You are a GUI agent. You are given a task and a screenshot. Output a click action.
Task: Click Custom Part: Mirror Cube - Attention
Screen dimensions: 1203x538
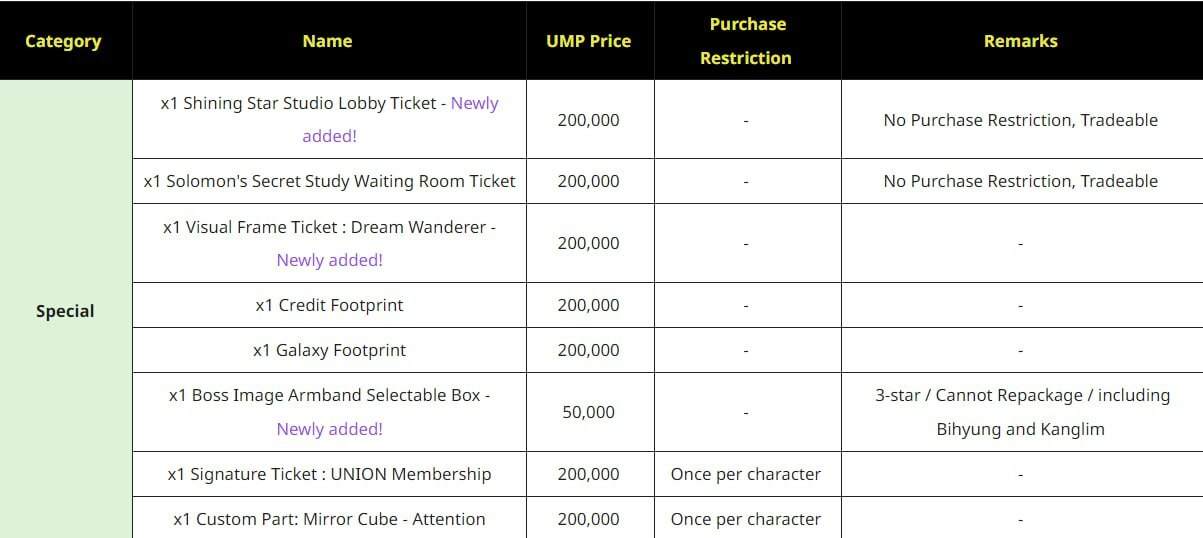point(329,519)
